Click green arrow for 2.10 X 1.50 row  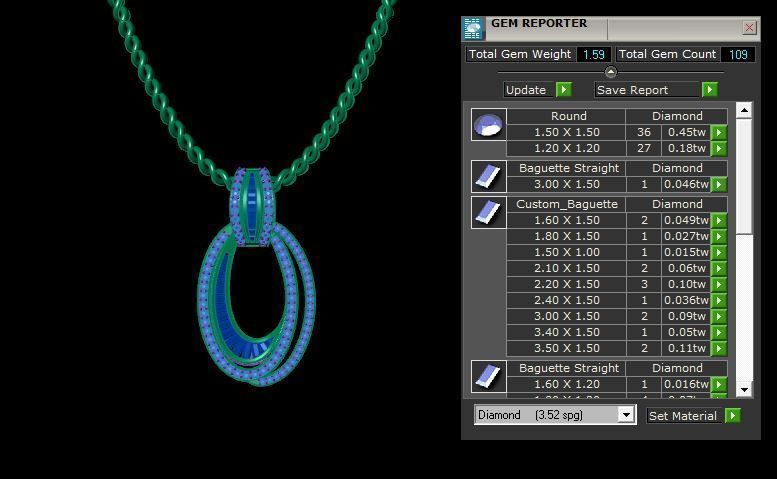pyautogui.click(x=719, y=268)
